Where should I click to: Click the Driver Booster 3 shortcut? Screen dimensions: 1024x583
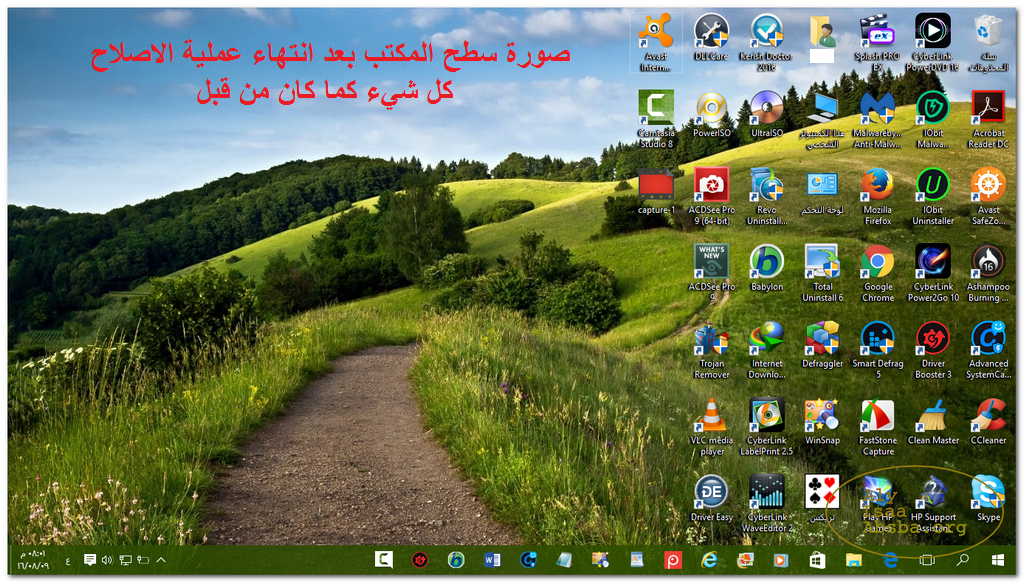click(933, 339)
